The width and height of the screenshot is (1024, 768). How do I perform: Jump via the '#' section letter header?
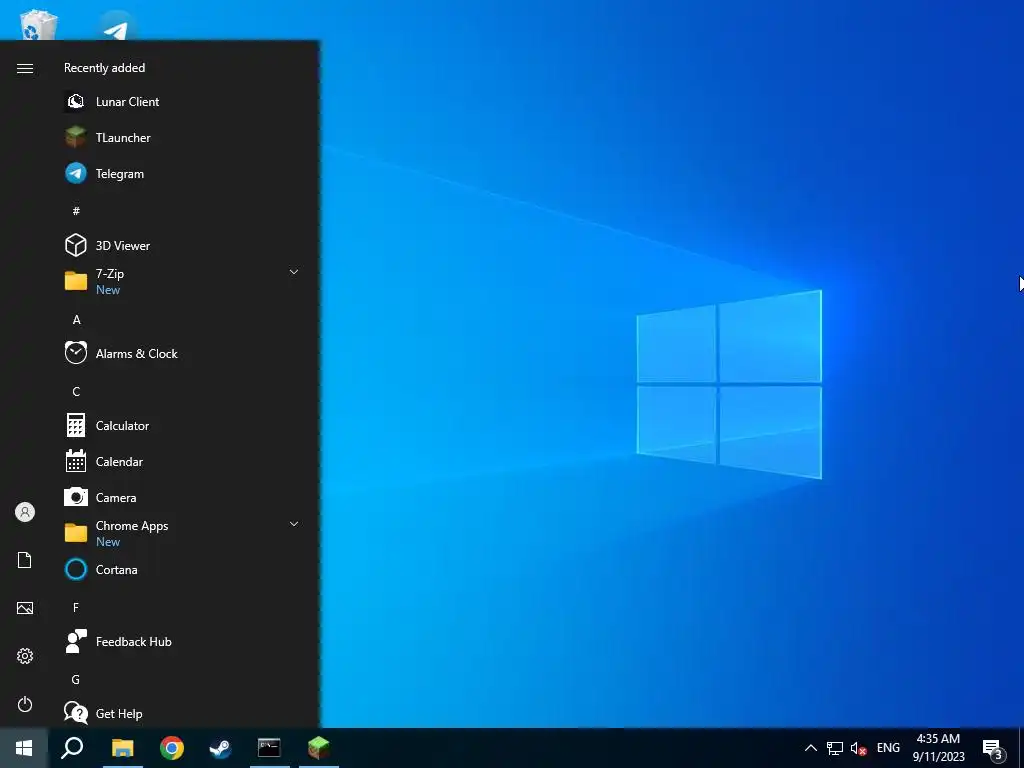(76, 211)
